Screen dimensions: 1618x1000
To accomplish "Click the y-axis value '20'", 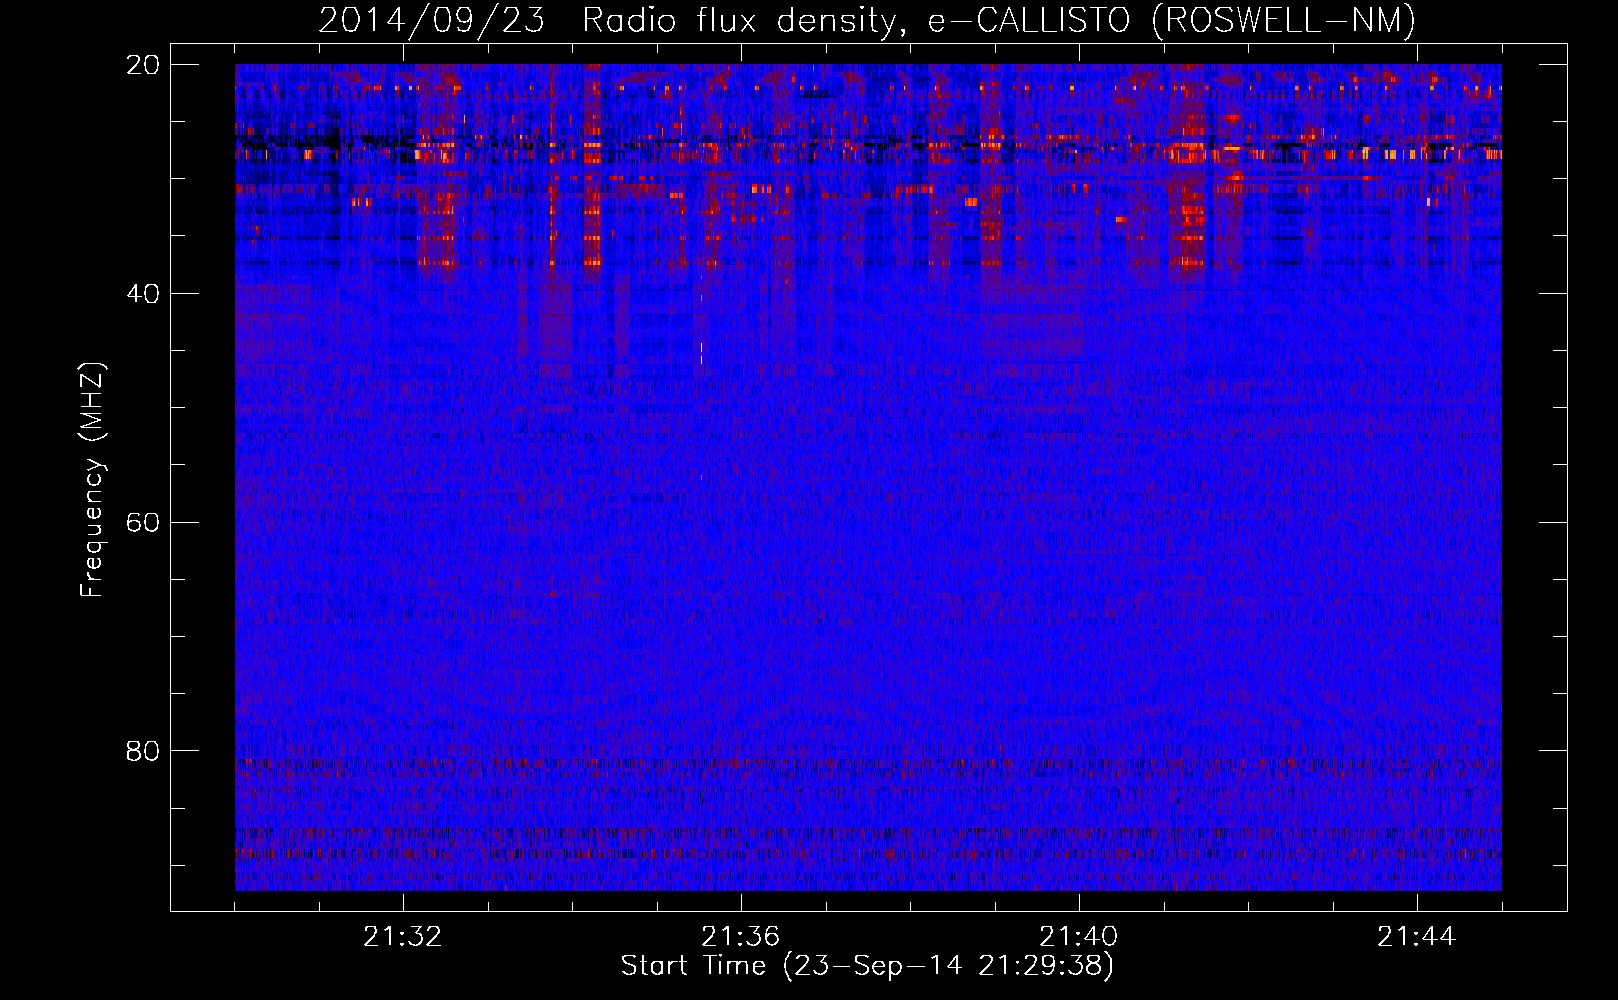I will coord(143,65).
